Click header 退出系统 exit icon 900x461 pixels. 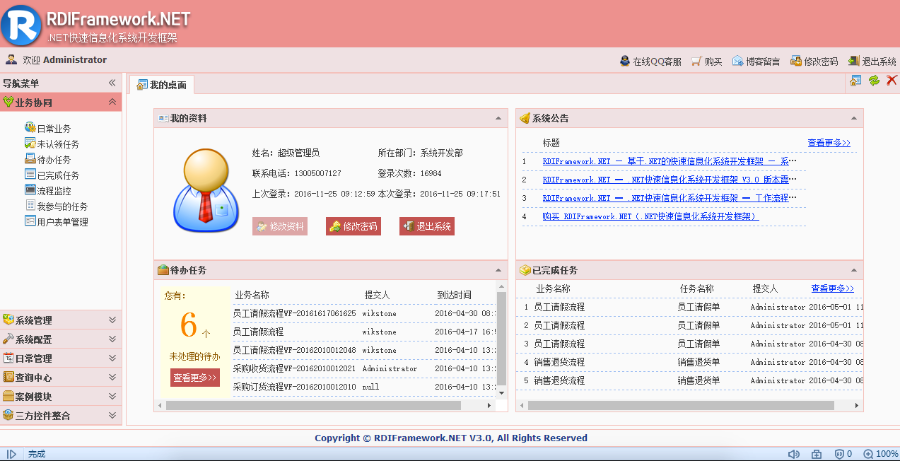pos(854,61)
